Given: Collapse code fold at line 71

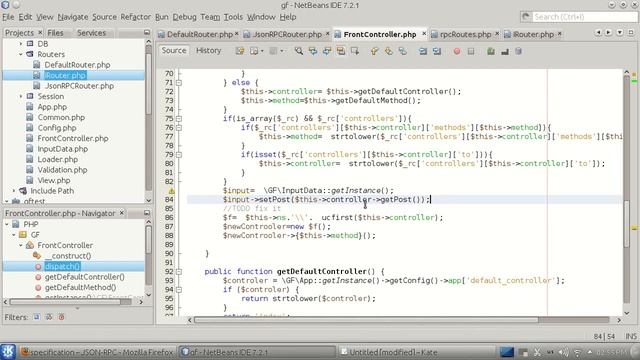Looking at the screenshot, I should click(179, 82).
